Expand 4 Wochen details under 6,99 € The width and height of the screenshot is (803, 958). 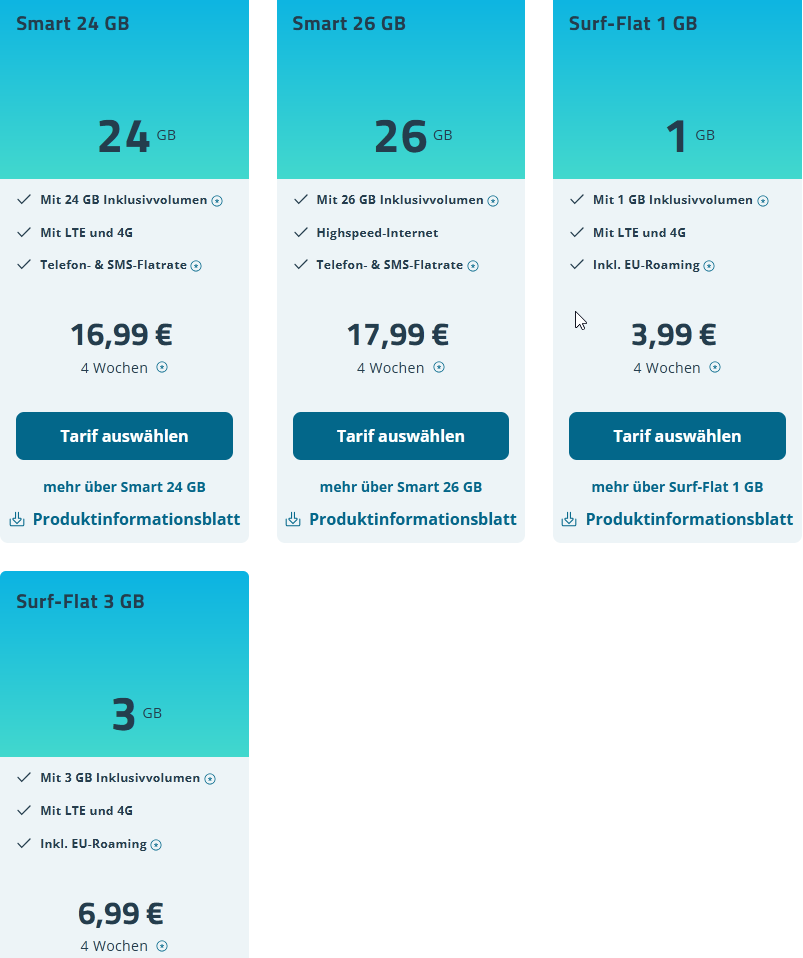point(162,946)
